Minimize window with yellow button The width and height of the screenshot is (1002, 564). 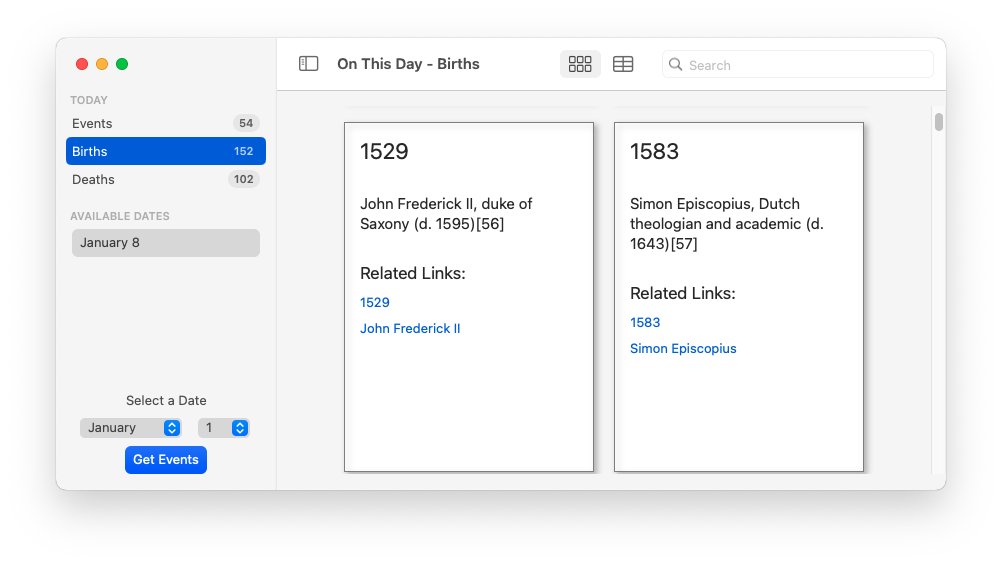coord(102,64)
